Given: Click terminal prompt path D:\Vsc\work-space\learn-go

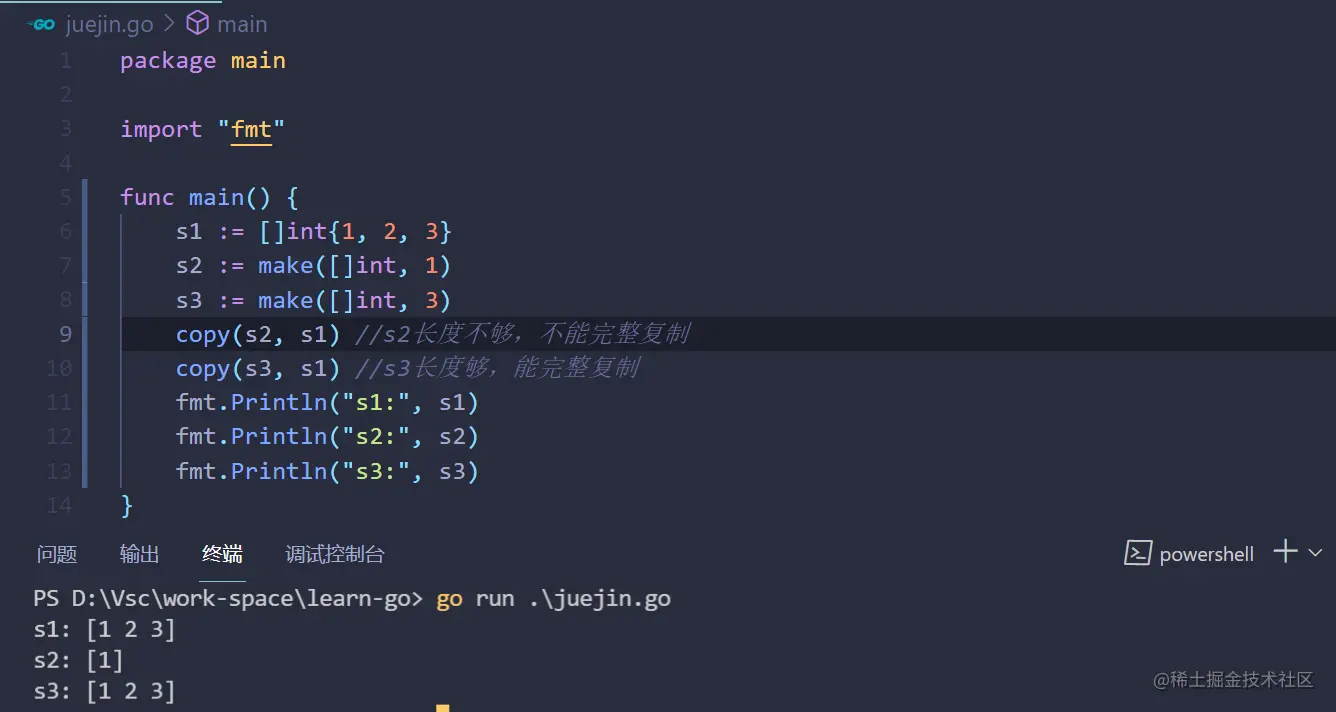Looking at the screenshot, I should [x=241, y=599].
